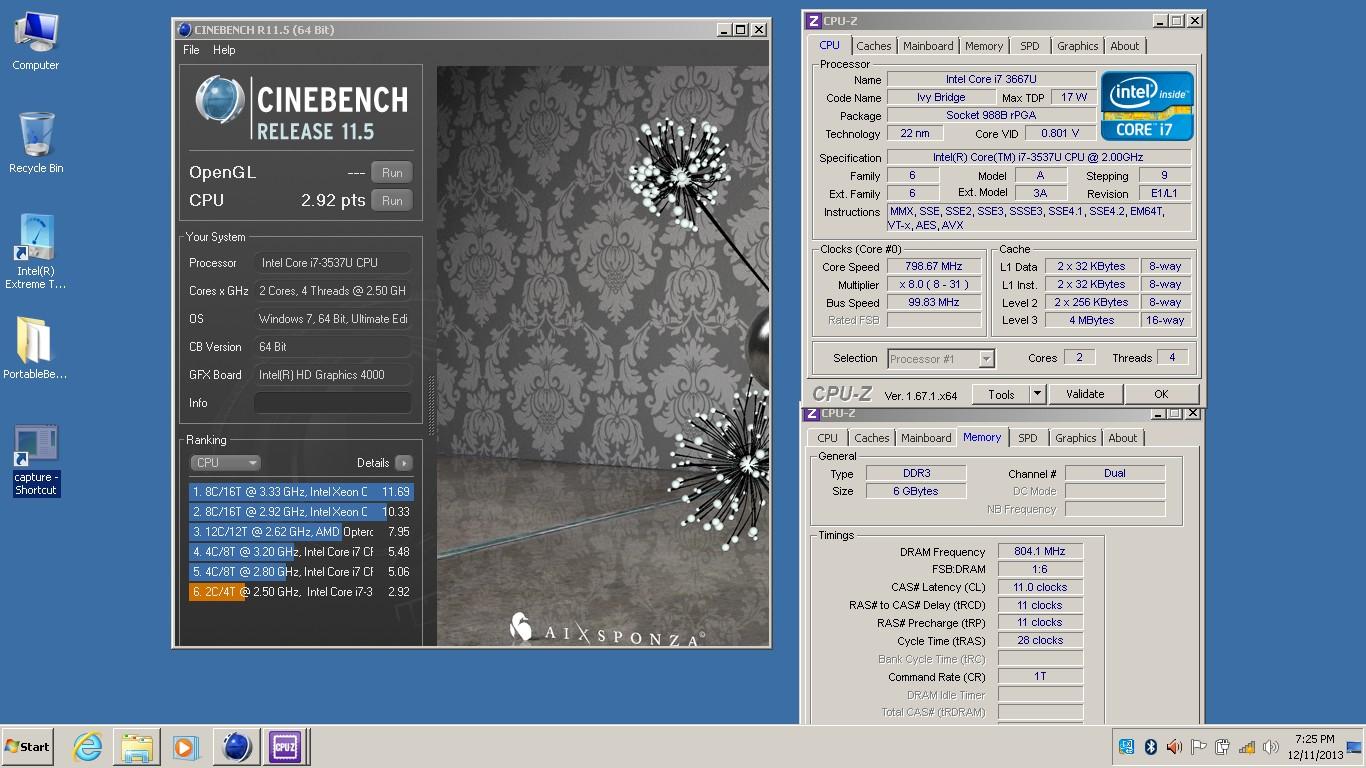
Task: Click the Start button
Action: tap(27, 746)
